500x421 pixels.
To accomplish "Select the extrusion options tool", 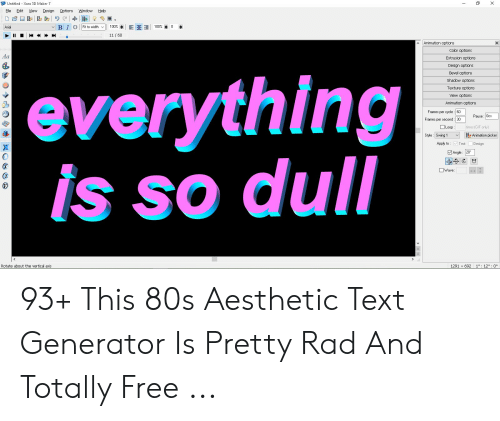I will [6, 75].
